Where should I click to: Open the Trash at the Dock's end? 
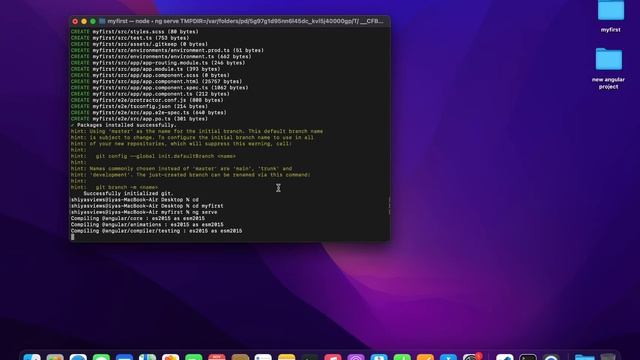click(x=608, y=357)
